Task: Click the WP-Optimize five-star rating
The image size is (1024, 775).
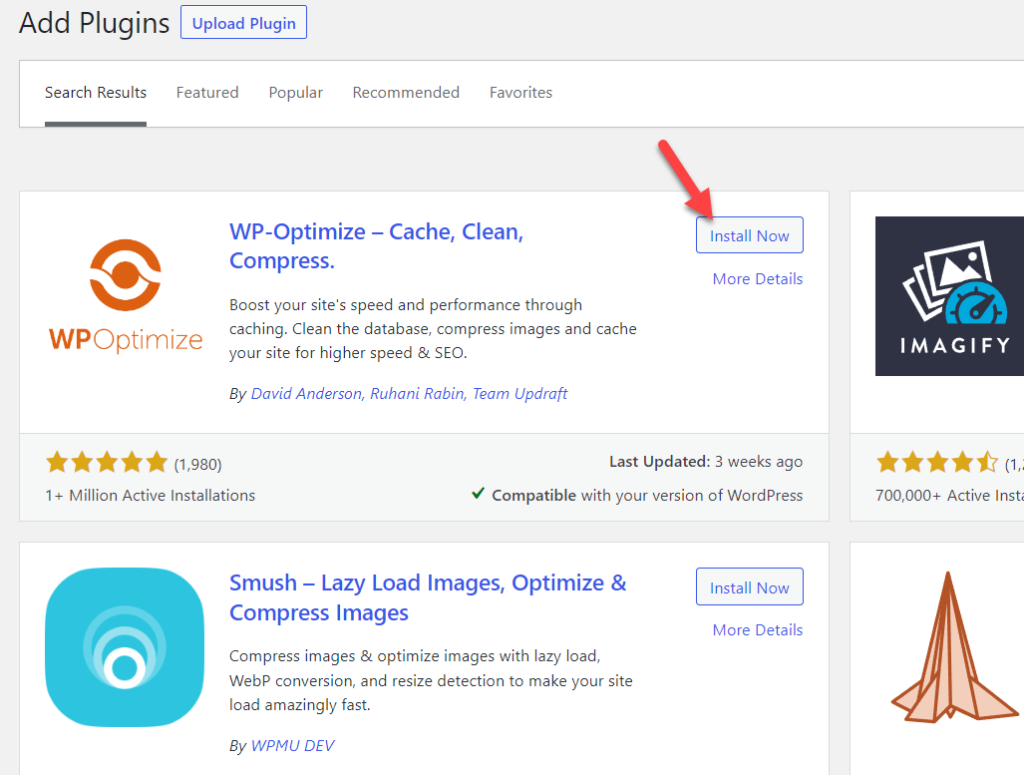Action: click(x=107, y=463)
